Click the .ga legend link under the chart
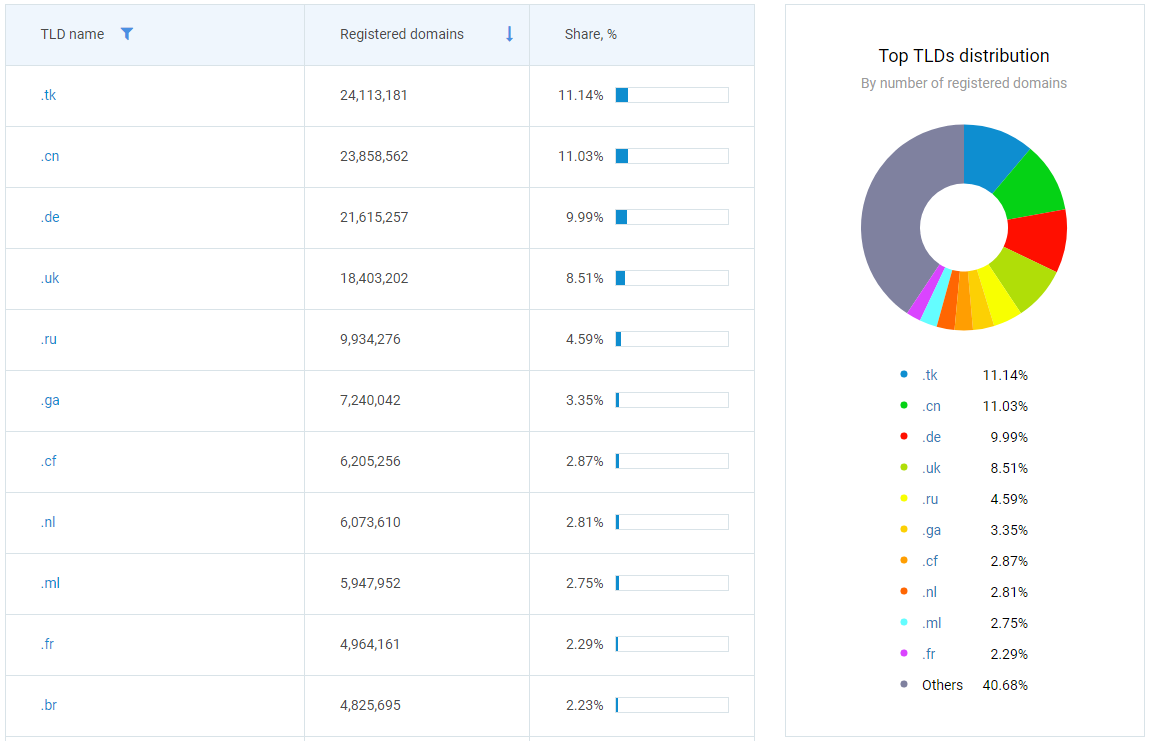This screenshot has height=741, width=1149. coord(931,530)
